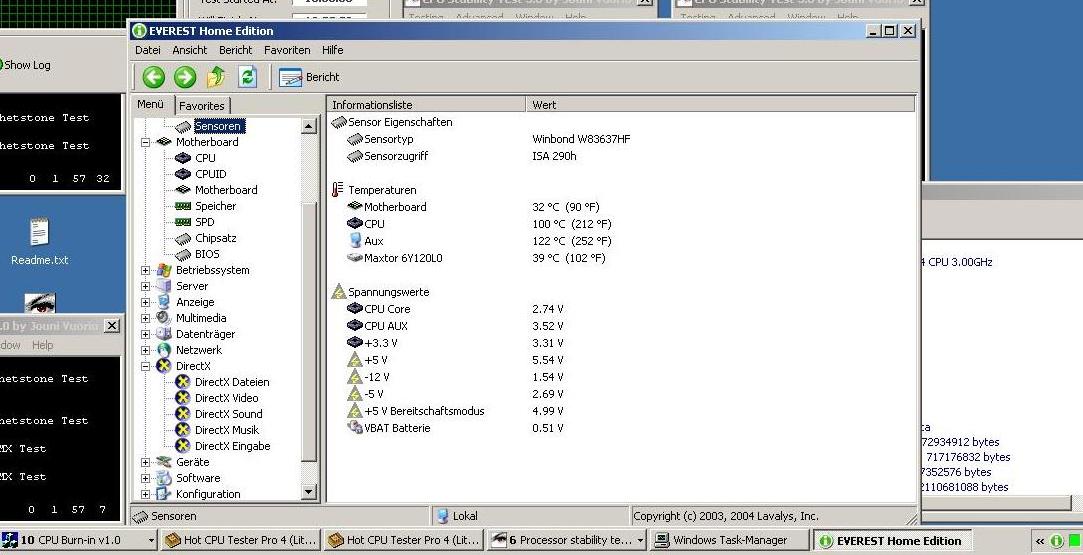Select the CPU Core voltage row
1083x555 pixels.
pos(387,309)
